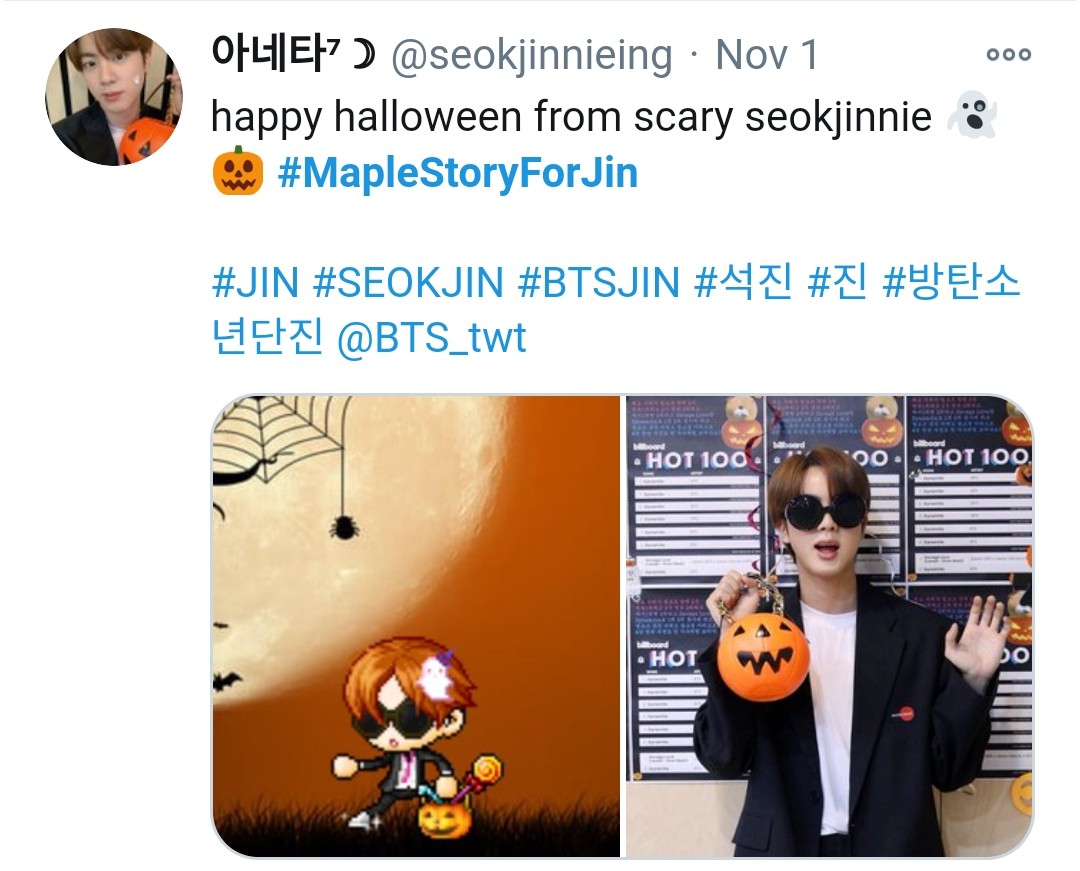Viewport: 1080px width, 871px height.
Task: View the Jin with pumpkin photo
Action: 830,627
